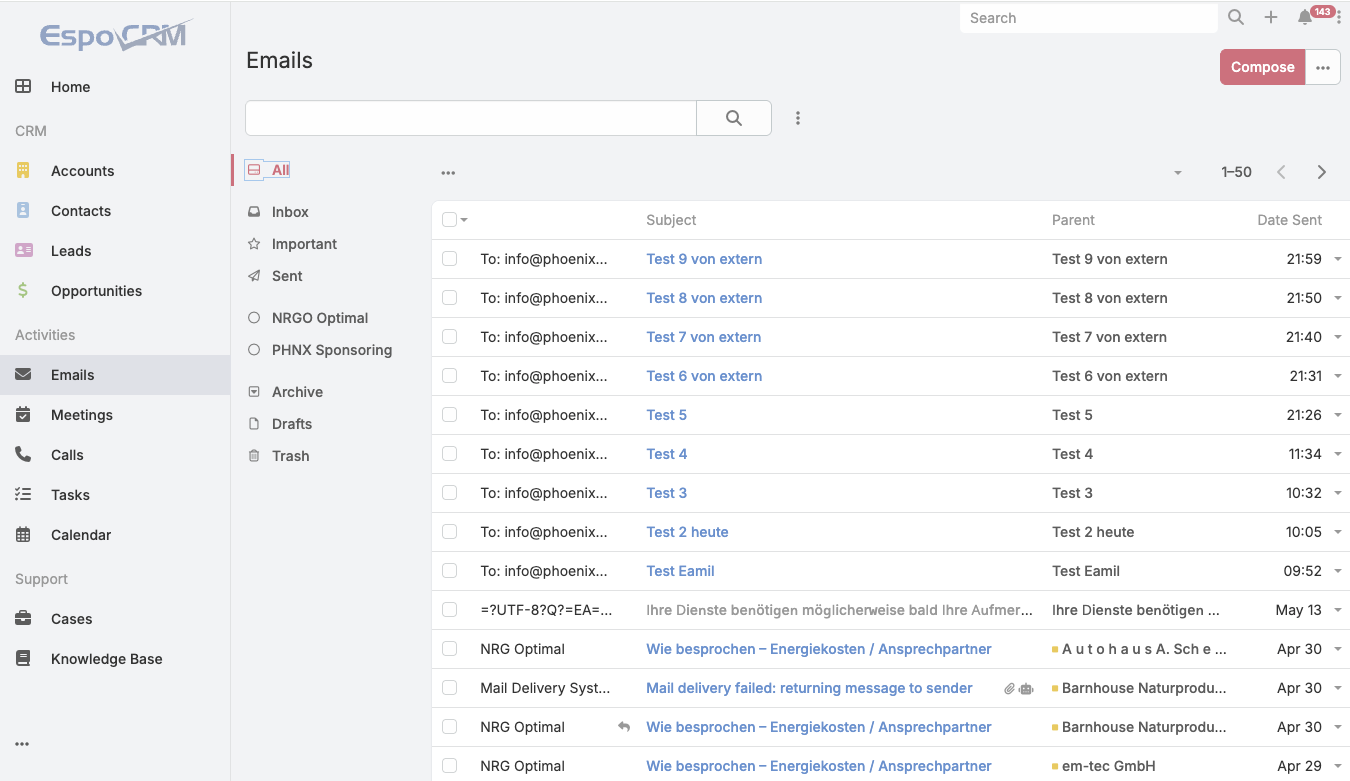1350x781 pixels.
Task: Open the search filter options kebab menu
Action: (798, 118)
